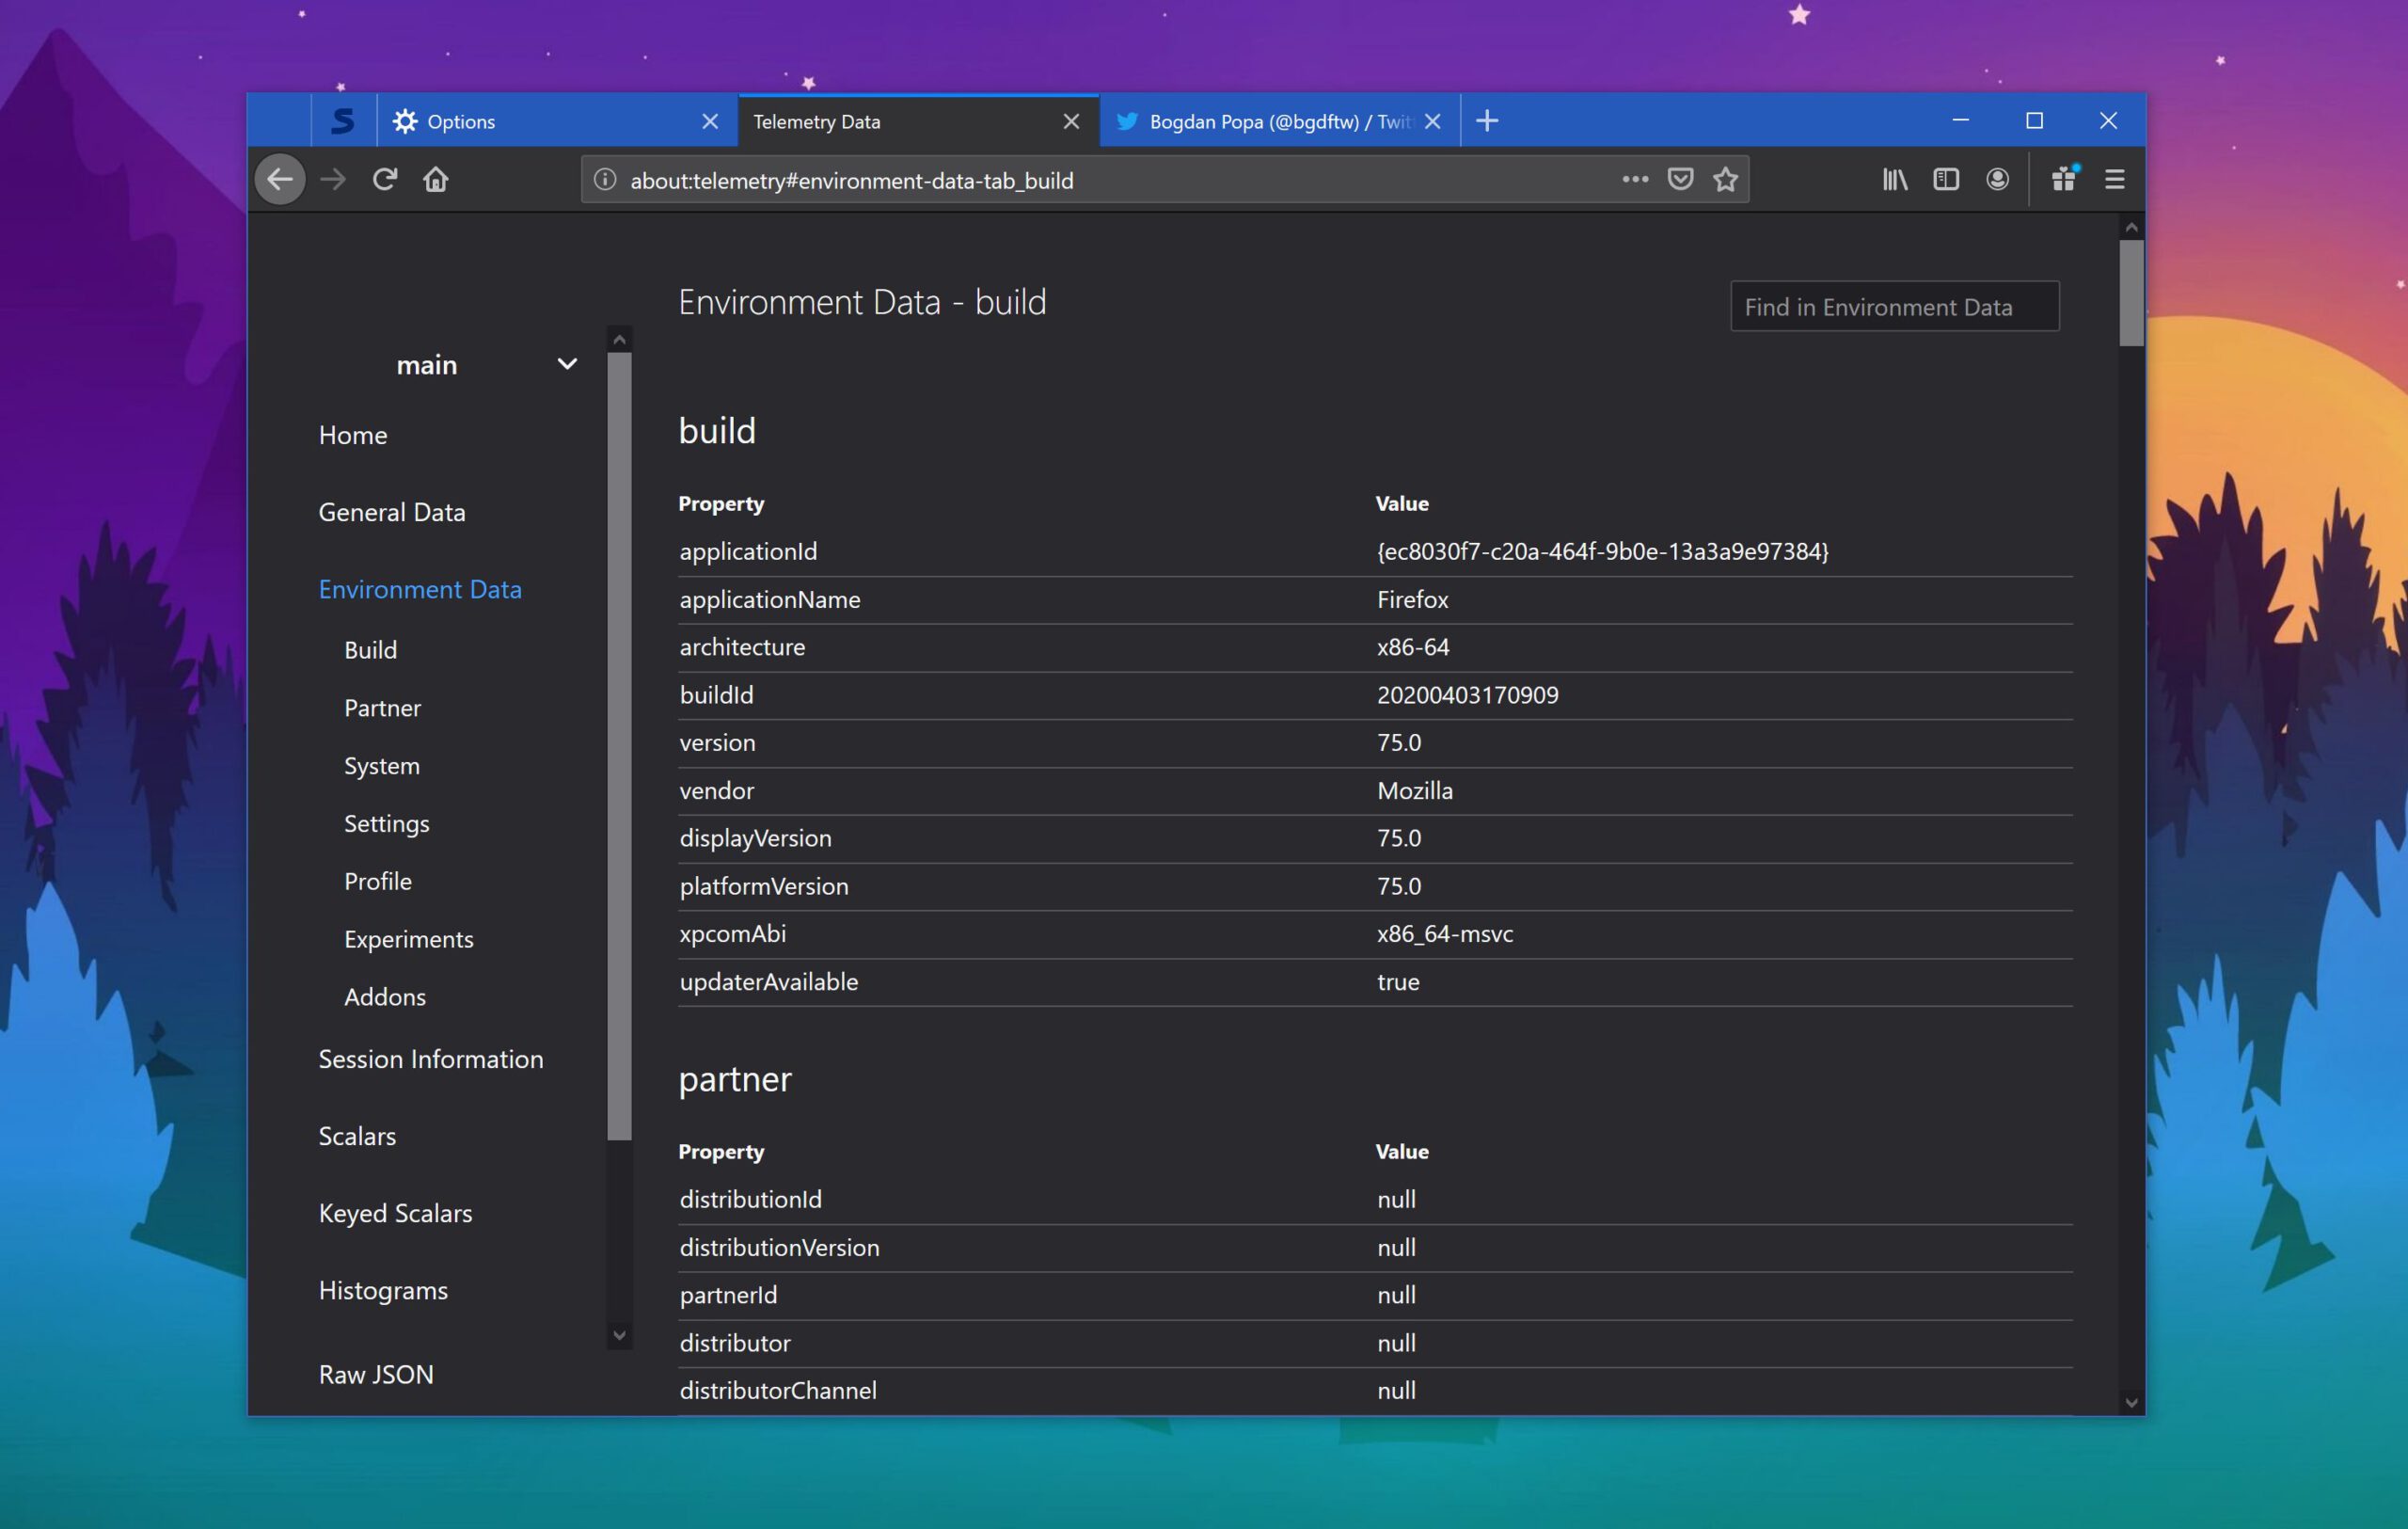Close the Bogdan Popa Twitter tab
2408x1529 pixels.
(1433, 121)
